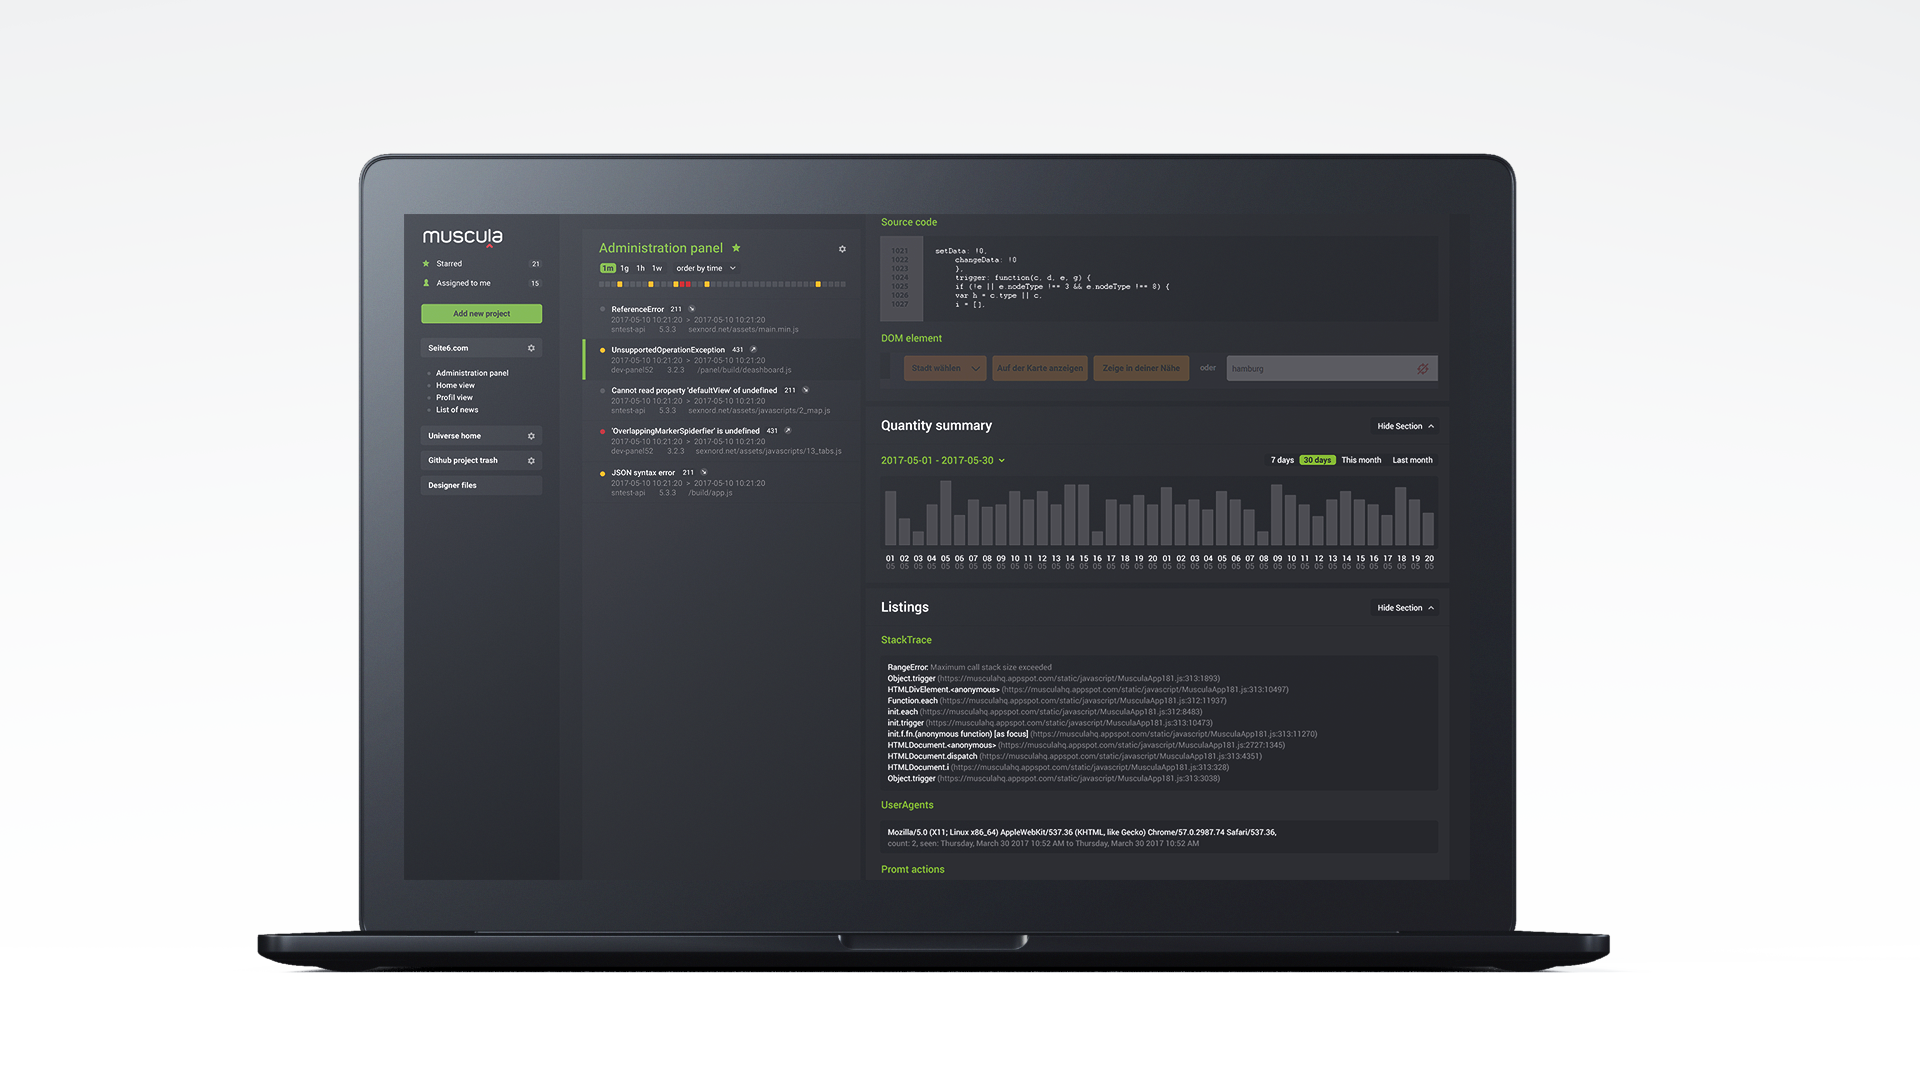Select the 1h time range toggle

pos(640,268)
